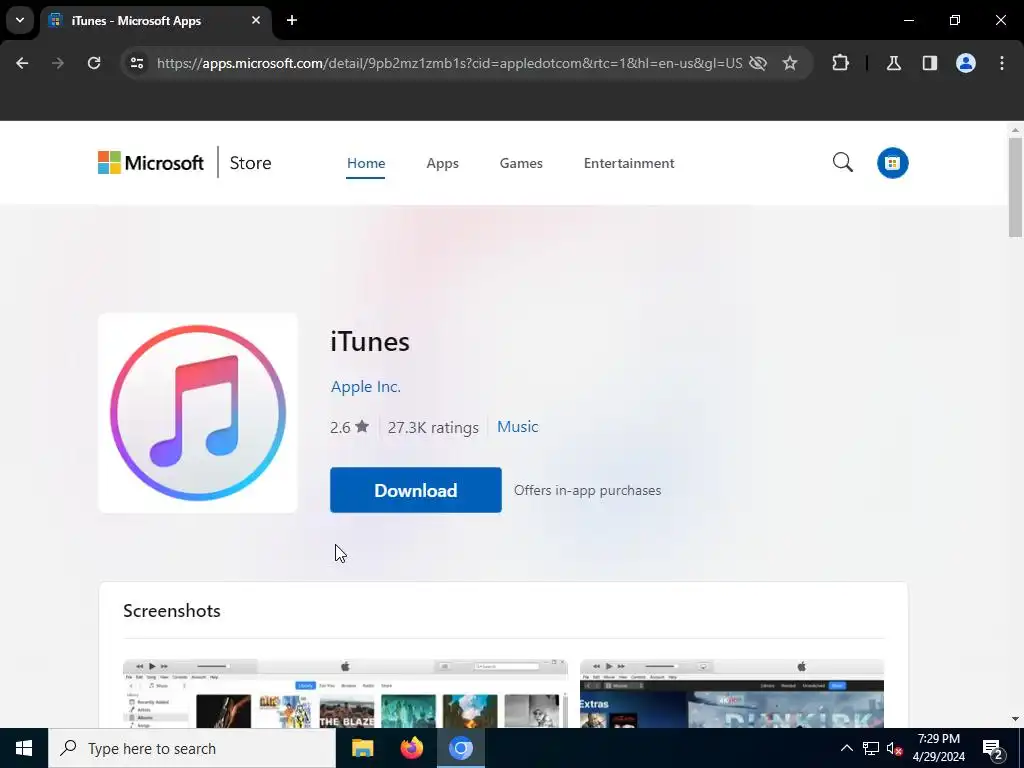Screen dimensions: 1024x768
Task: Open the taskbar clock and date
Action: (x=938, y=748)
